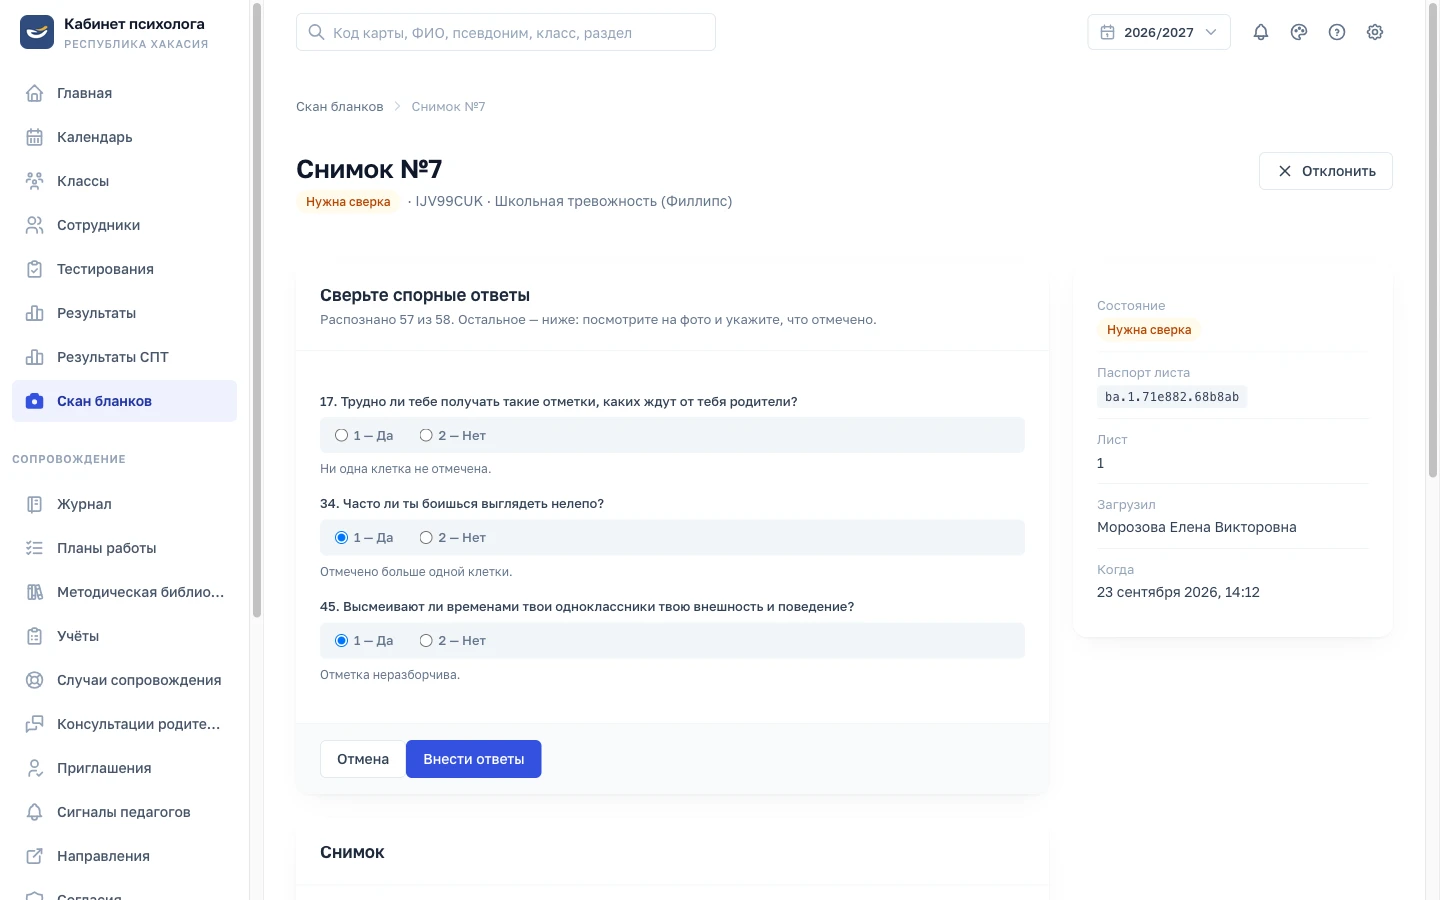Click the date 23 сентября 2026, 14:12
1440x900 pixels.
pos(1178,592)
